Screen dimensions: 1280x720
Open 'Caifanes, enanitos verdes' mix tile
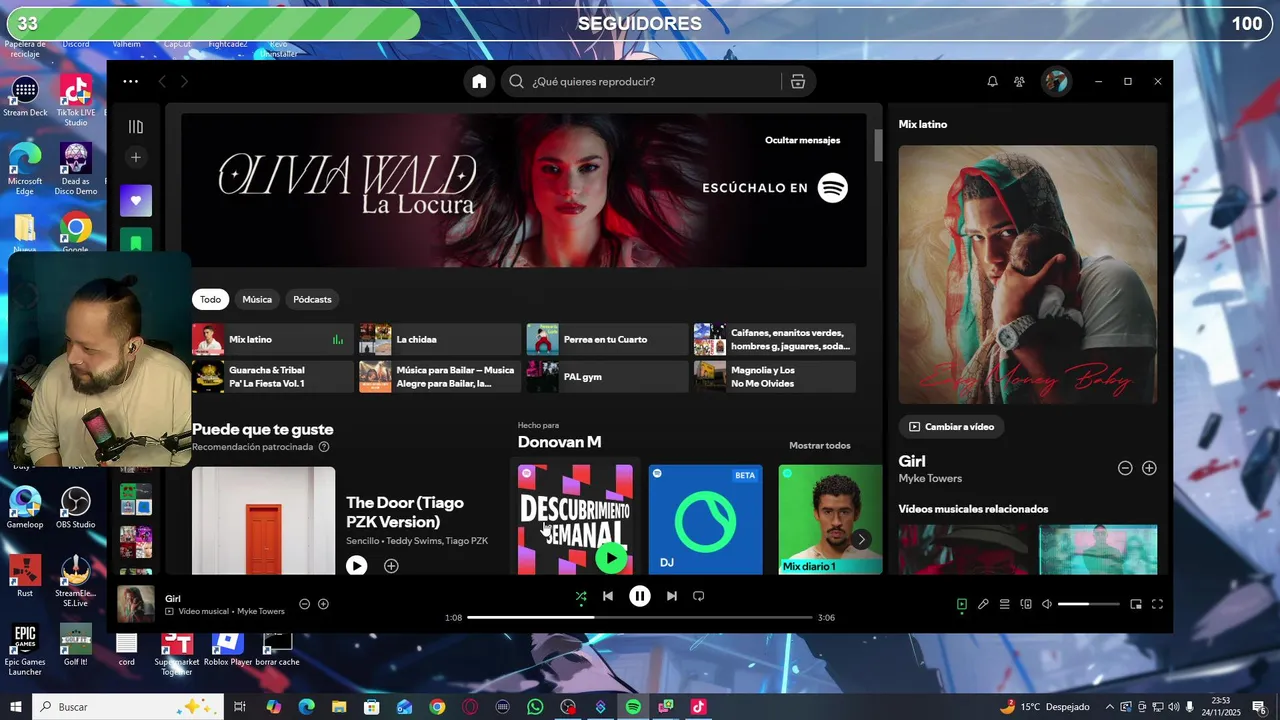[x=775, y=340]
